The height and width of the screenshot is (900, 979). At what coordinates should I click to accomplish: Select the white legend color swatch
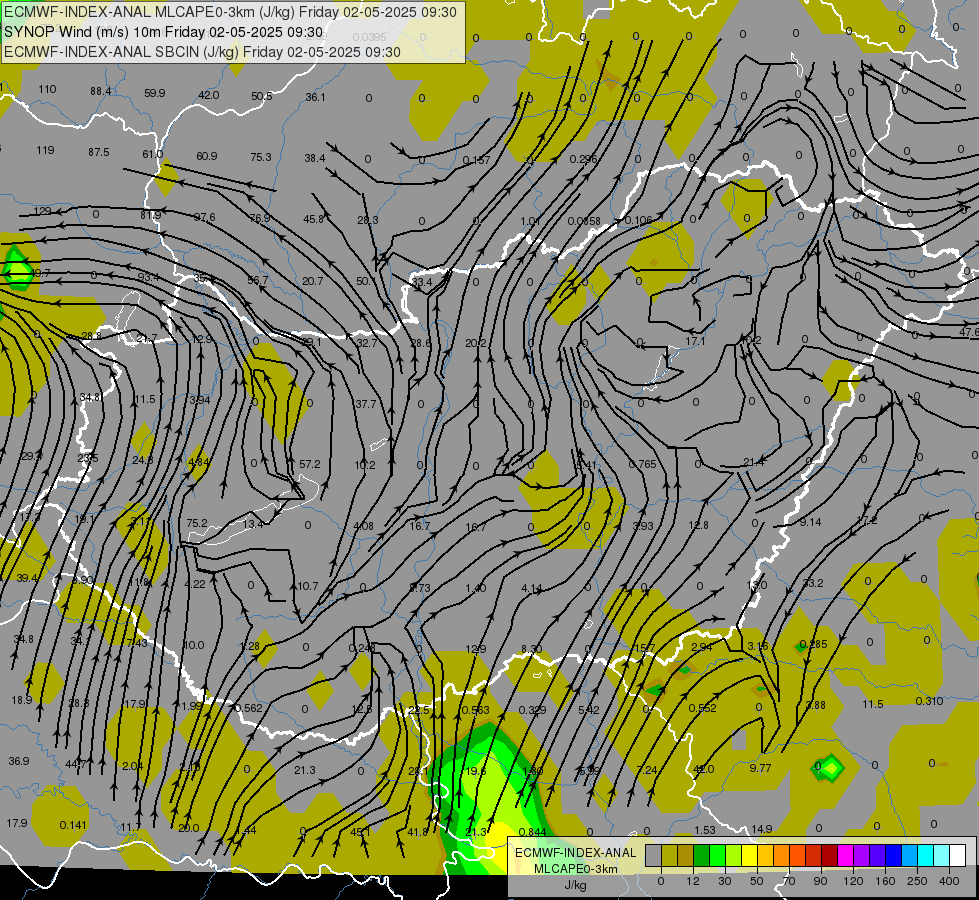click(x=958, y=856)
